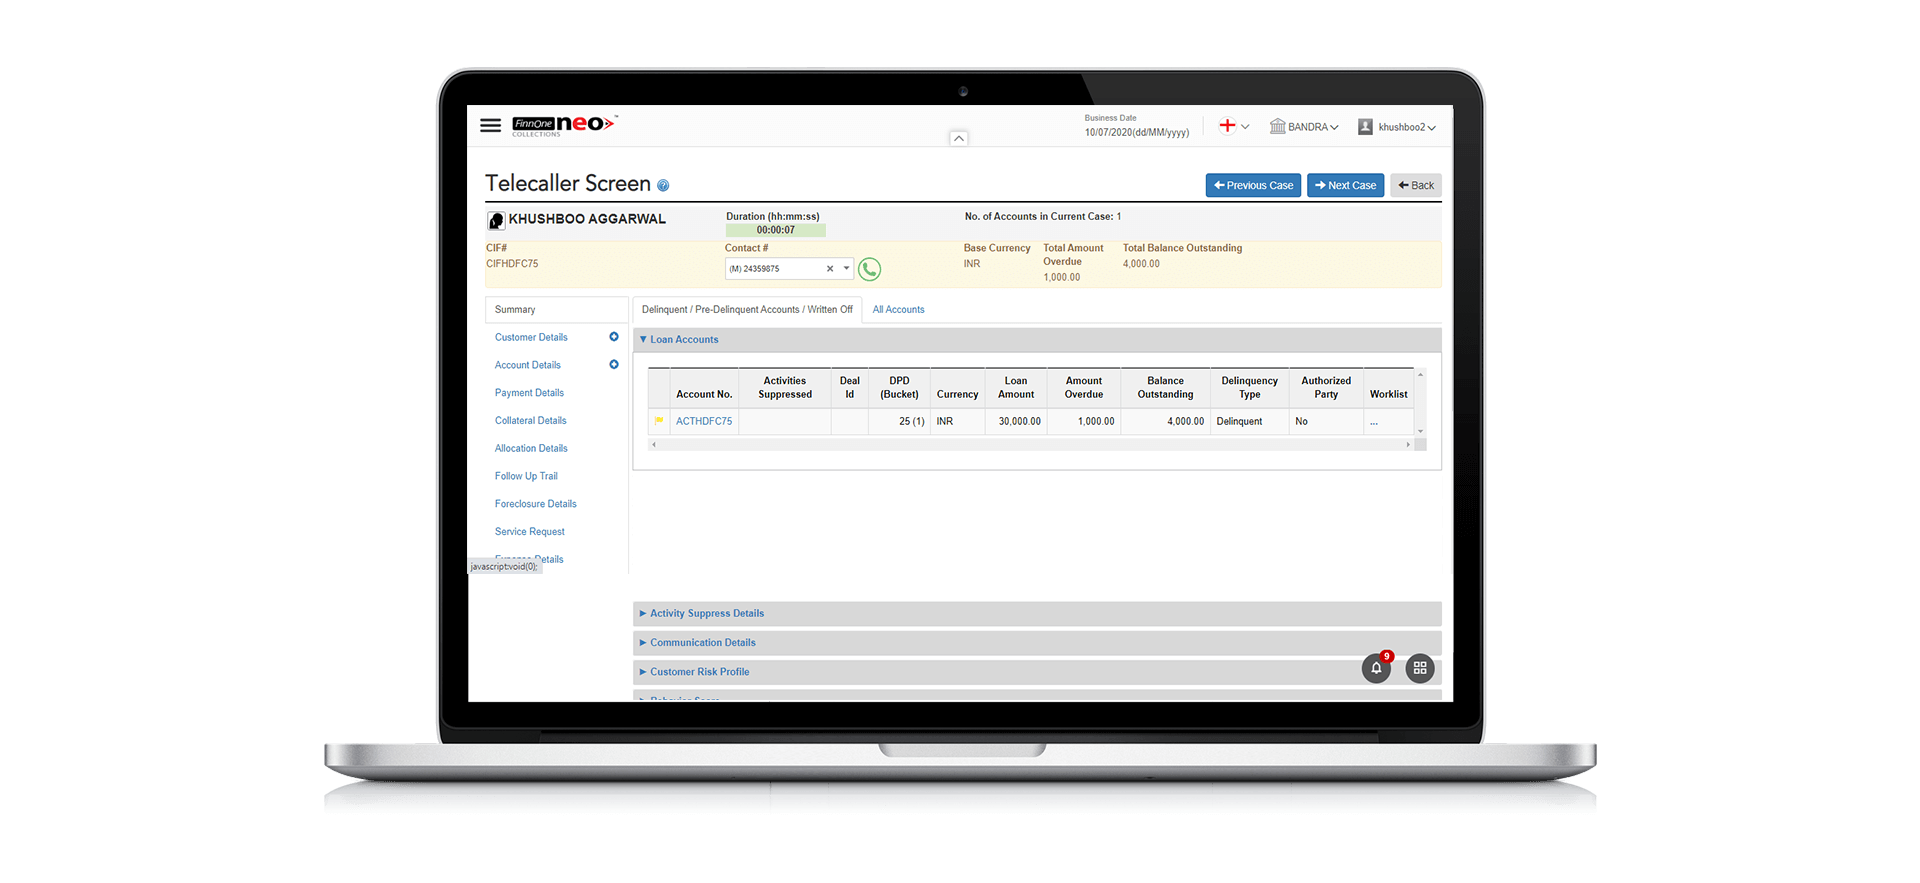Click the green phone call icon
The width and height of the screenshot is (1920, 883).
(x=870, y=269)
